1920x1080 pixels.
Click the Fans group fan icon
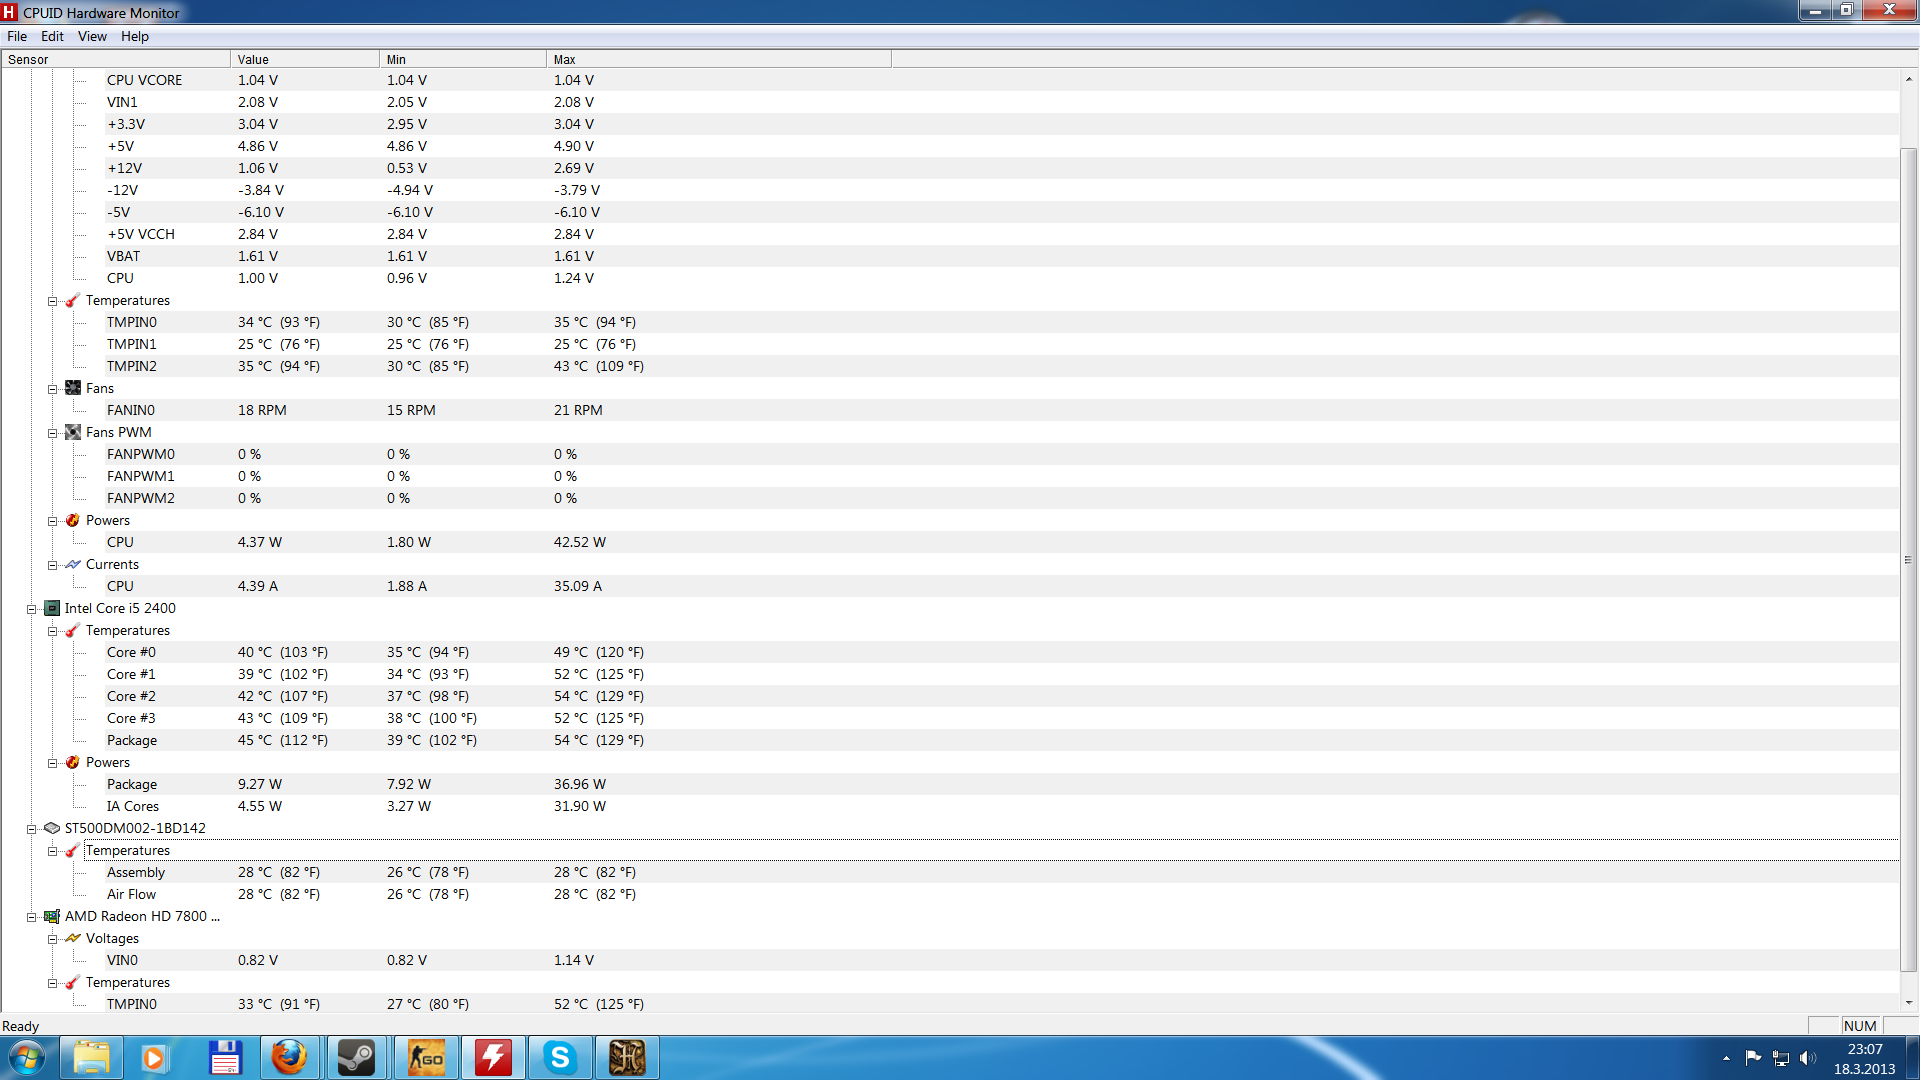pyautogui.click(x=72, y=388)
